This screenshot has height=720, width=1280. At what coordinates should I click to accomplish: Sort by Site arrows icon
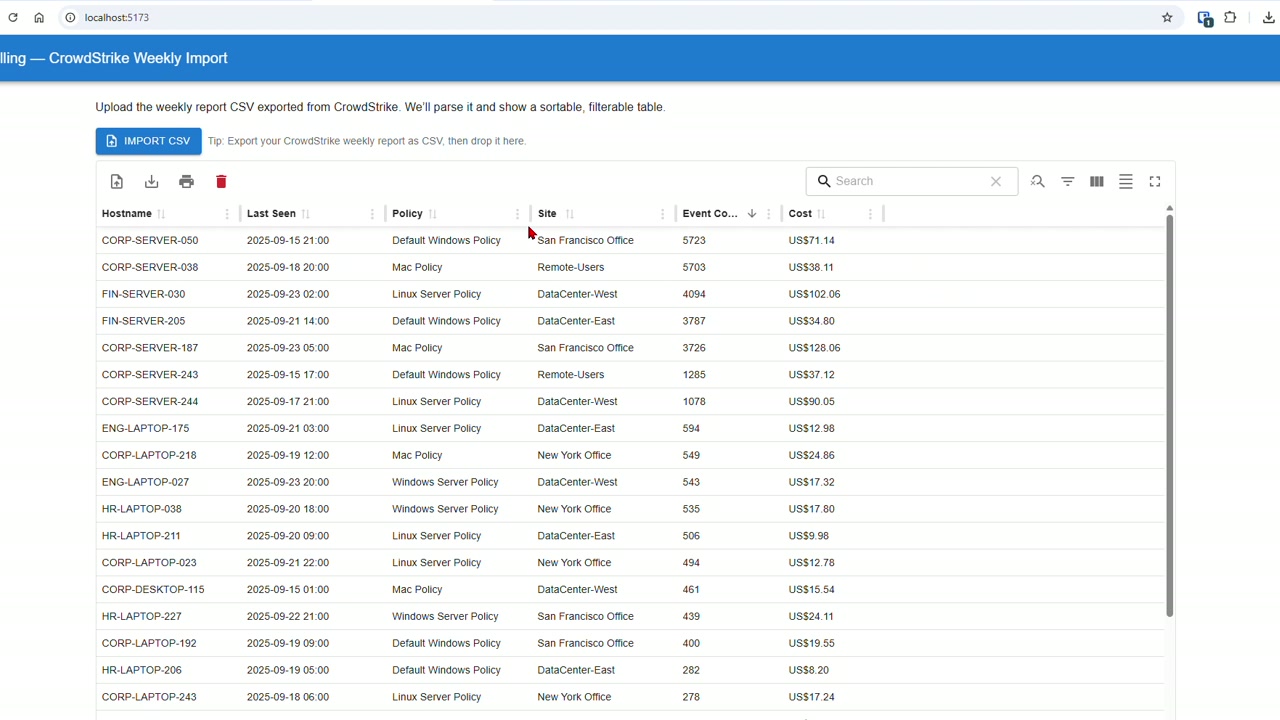pyautogui.click(x=570, y=214)
